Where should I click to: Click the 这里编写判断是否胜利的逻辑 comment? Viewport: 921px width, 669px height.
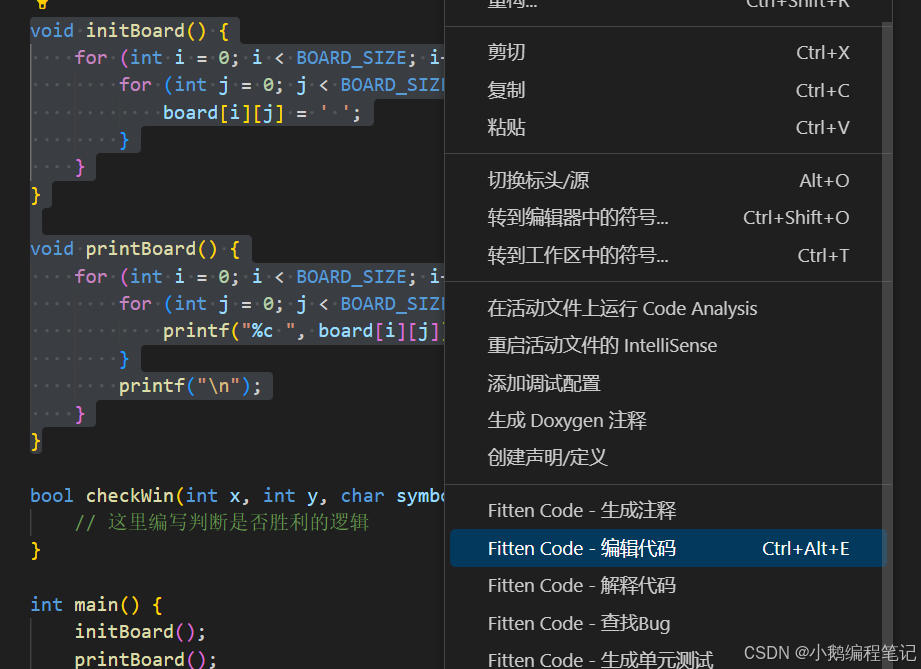tap(222, 523)
